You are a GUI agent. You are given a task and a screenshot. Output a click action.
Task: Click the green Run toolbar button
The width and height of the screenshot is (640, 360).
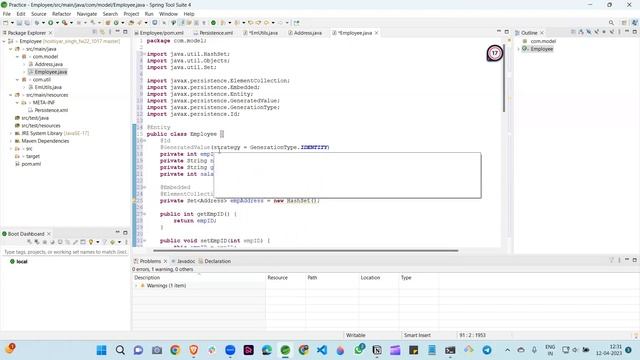(x=51, y=23)
